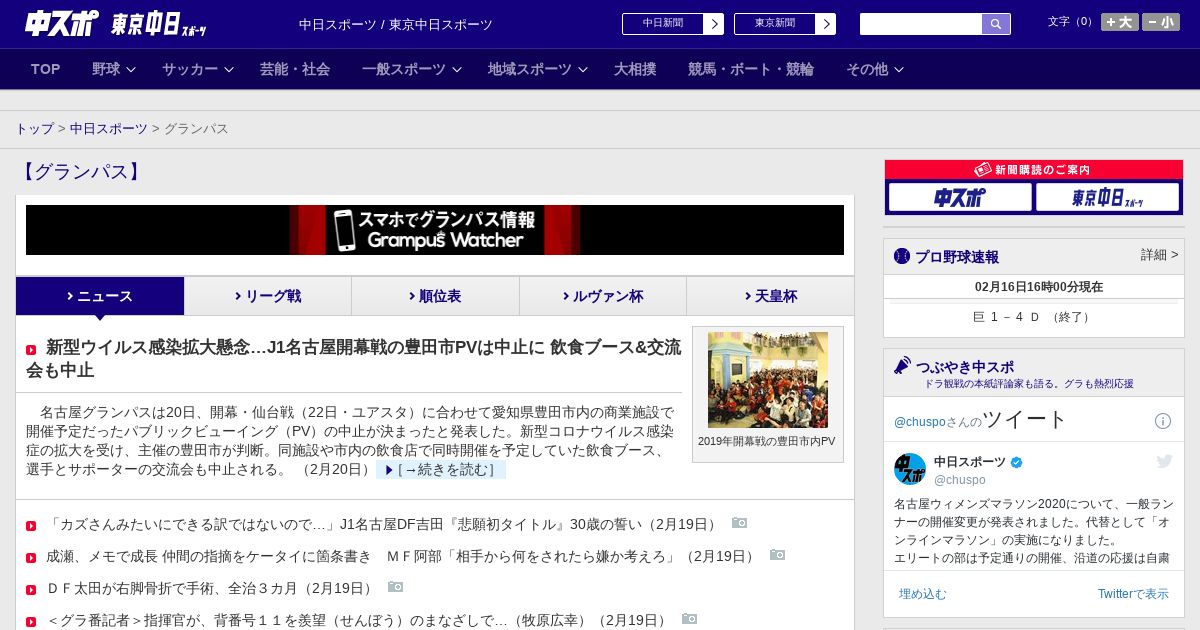Click the verified badge next to 中日スポーツ
This screenshot has height=630, width=1200.
point(1017,462)
